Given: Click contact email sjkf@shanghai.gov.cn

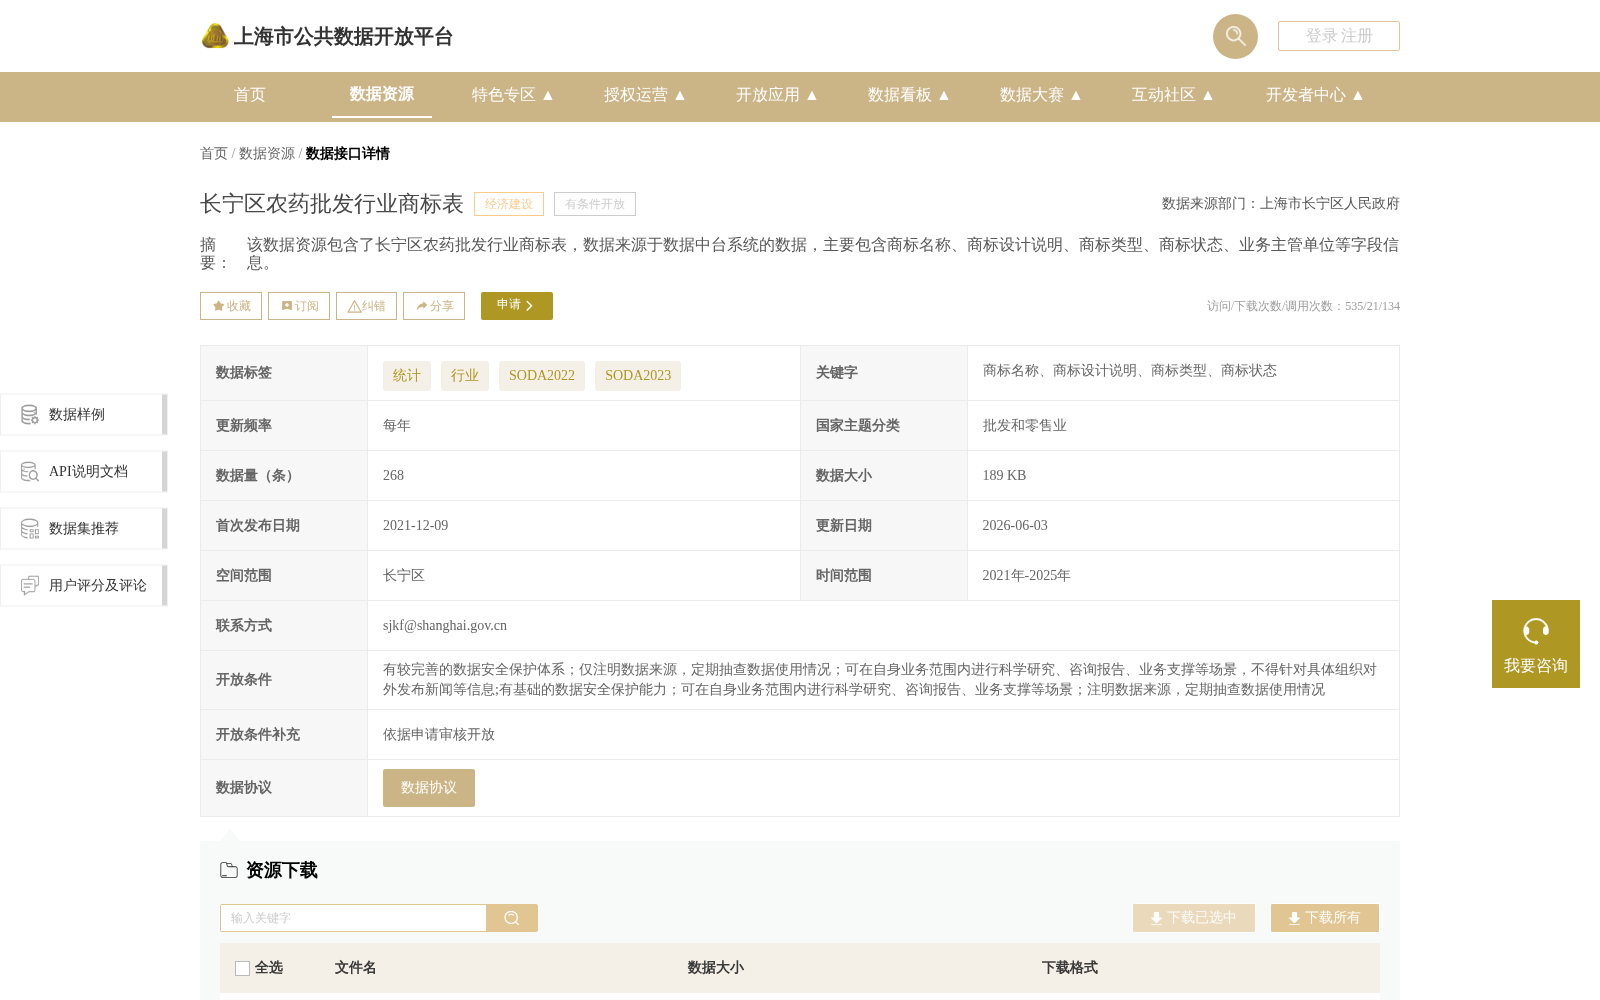Looking at the screenshot, I should 445,626.
